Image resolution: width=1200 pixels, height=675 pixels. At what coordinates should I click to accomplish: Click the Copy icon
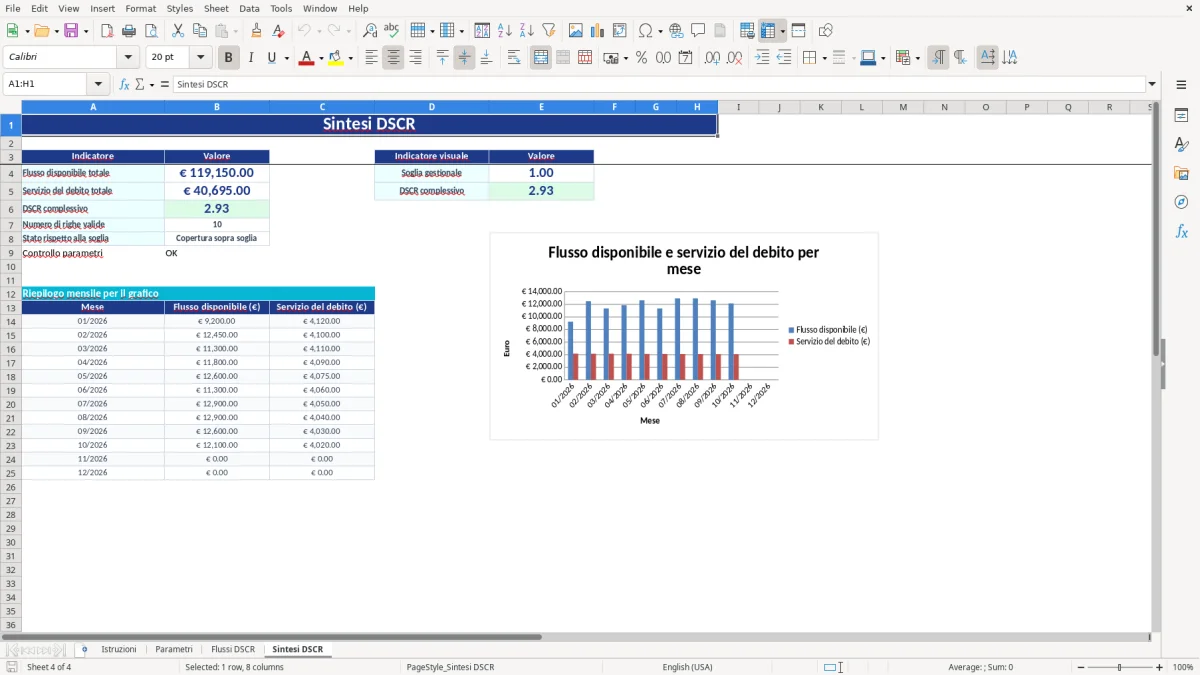click(x=200, y=31)
